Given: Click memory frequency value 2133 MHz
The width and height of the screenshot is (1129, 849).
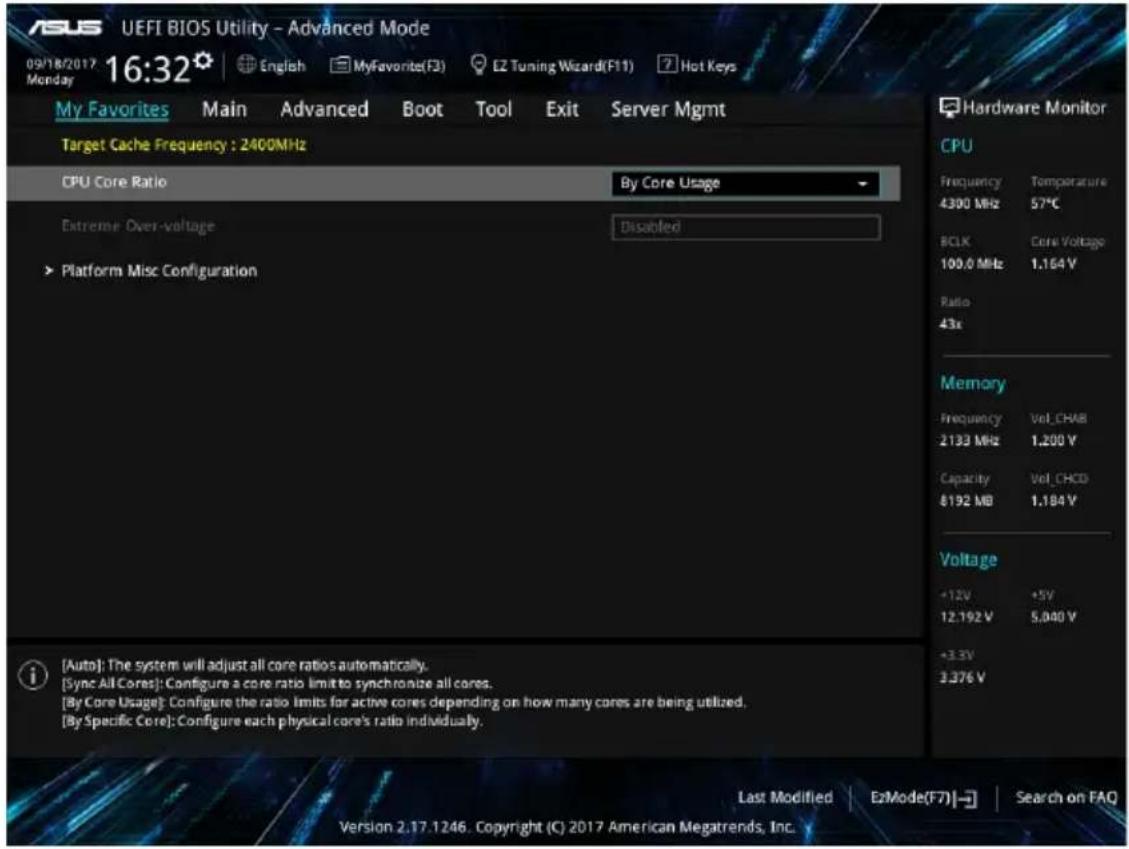Looking at the screenshot, I should pyautogui.click(x=969, y=441).
